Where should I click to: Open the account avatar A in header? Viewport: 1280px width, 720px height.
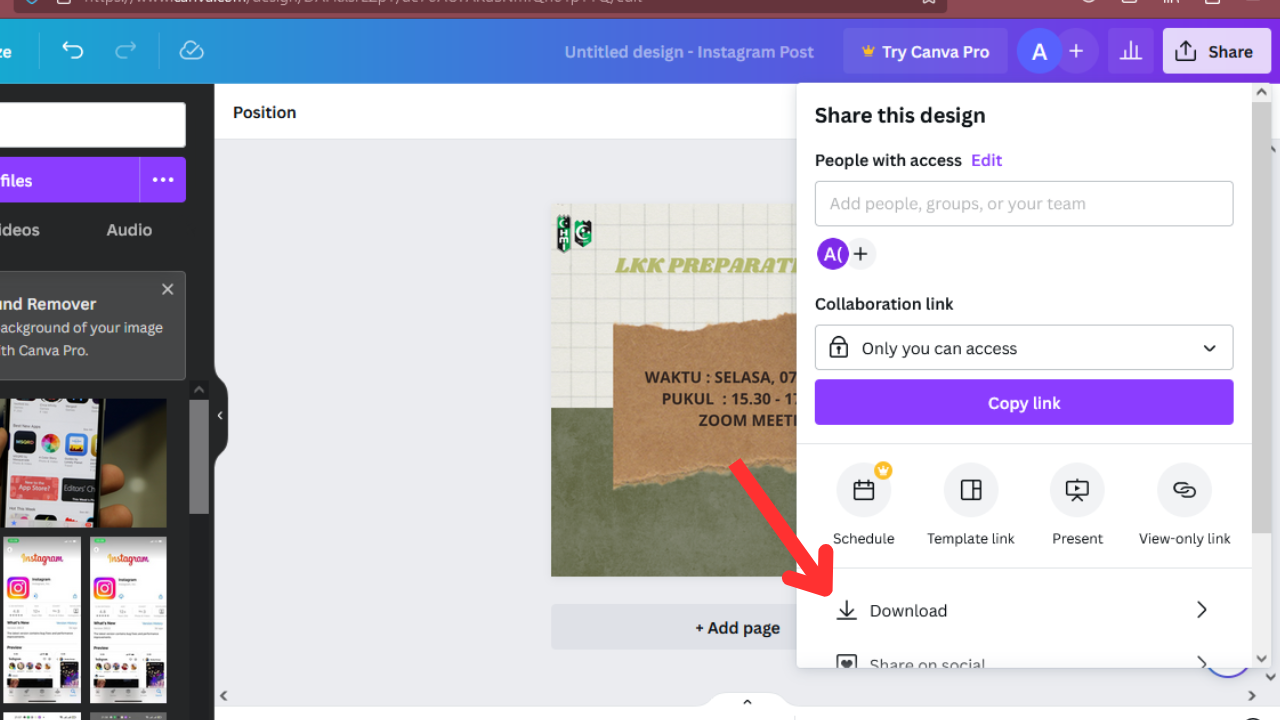pyautogui.click(x=1040, y=51)
